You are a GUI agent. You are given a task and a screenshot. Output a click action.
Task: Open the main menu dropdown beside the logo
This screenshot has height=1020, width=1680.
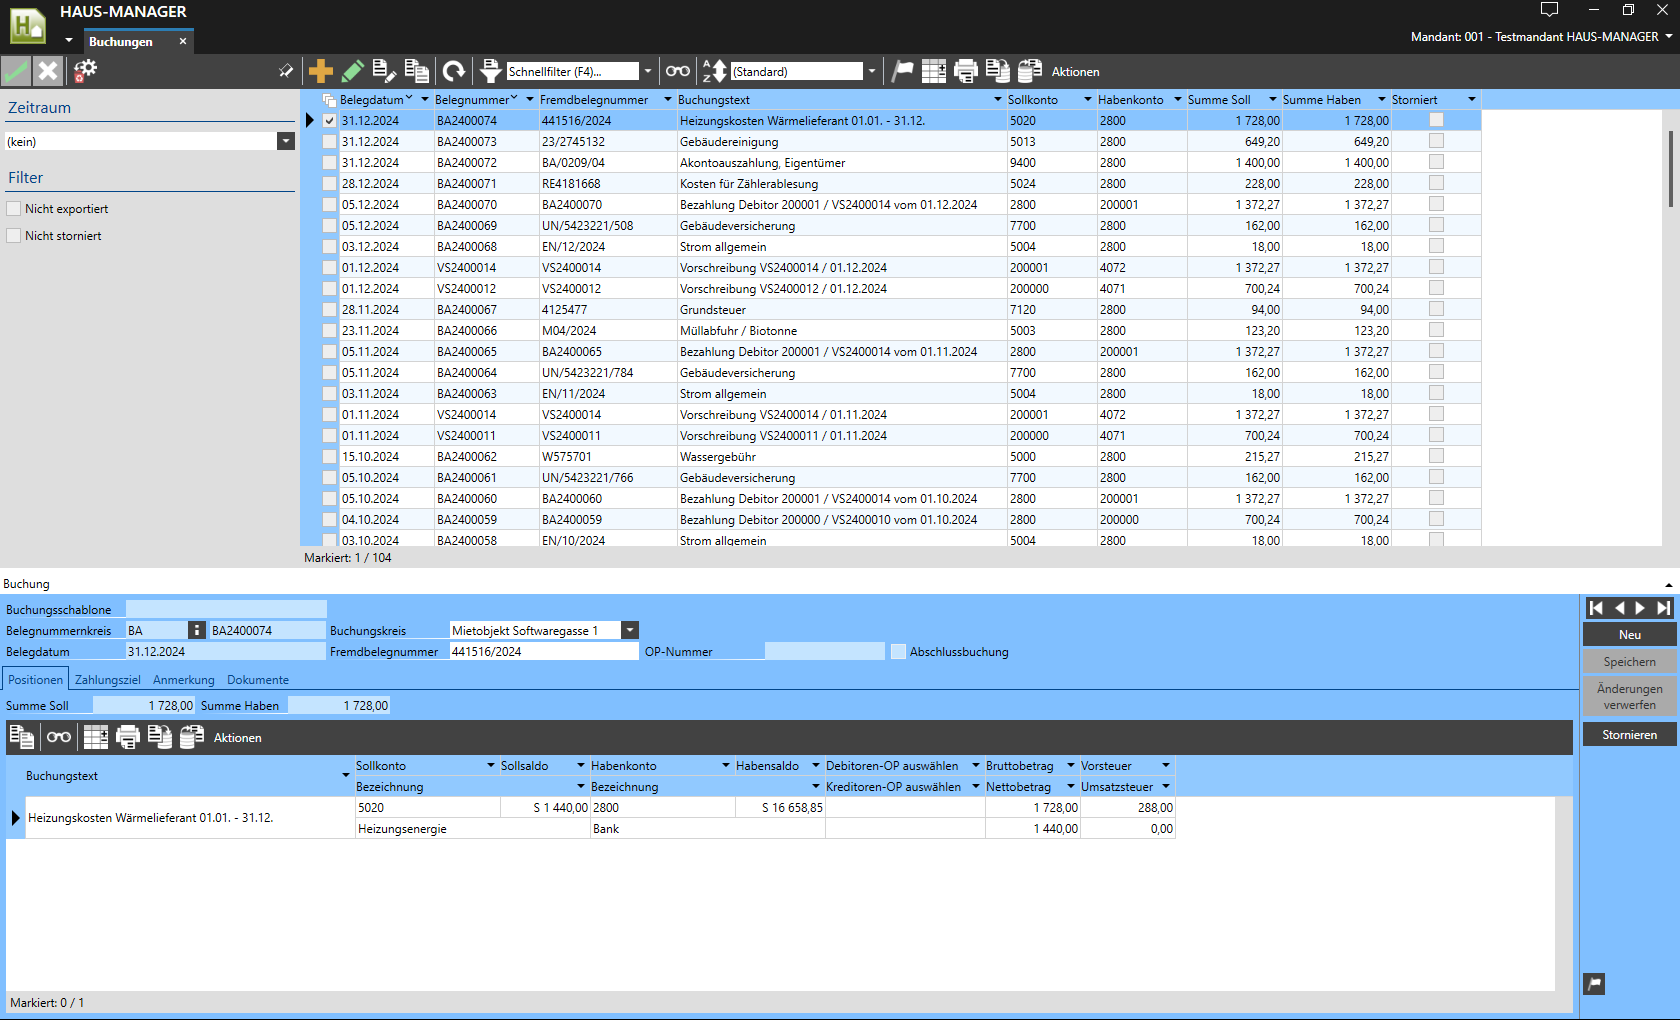click(69, 41)
